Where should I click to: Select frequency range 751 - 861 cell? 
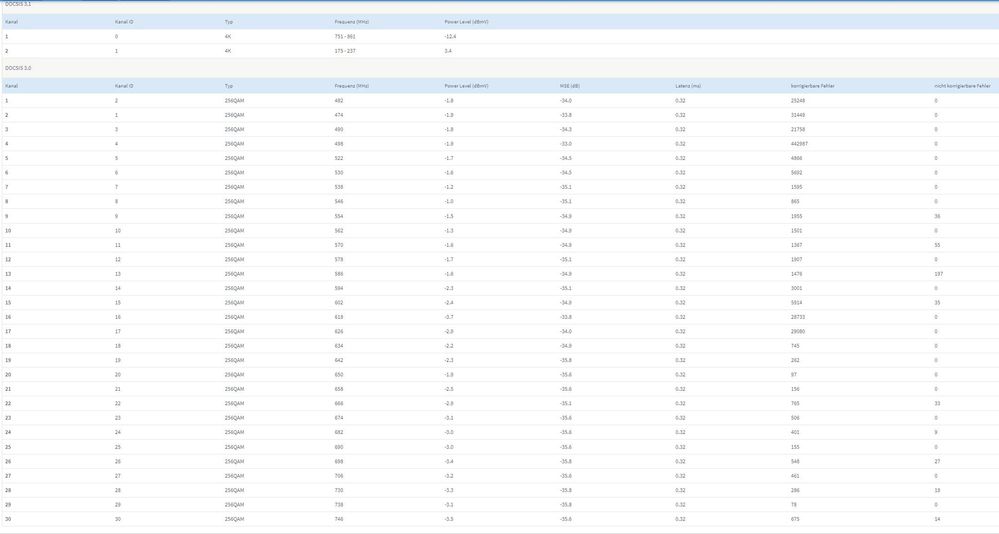pos(345,36)
